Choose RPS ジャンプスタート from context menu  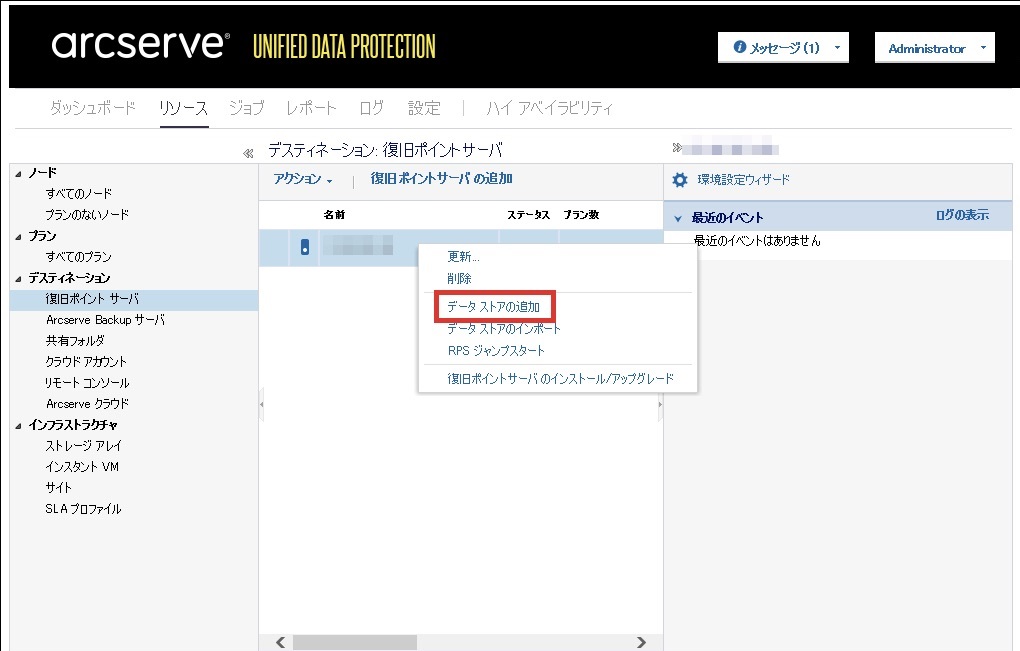(496, 351)
